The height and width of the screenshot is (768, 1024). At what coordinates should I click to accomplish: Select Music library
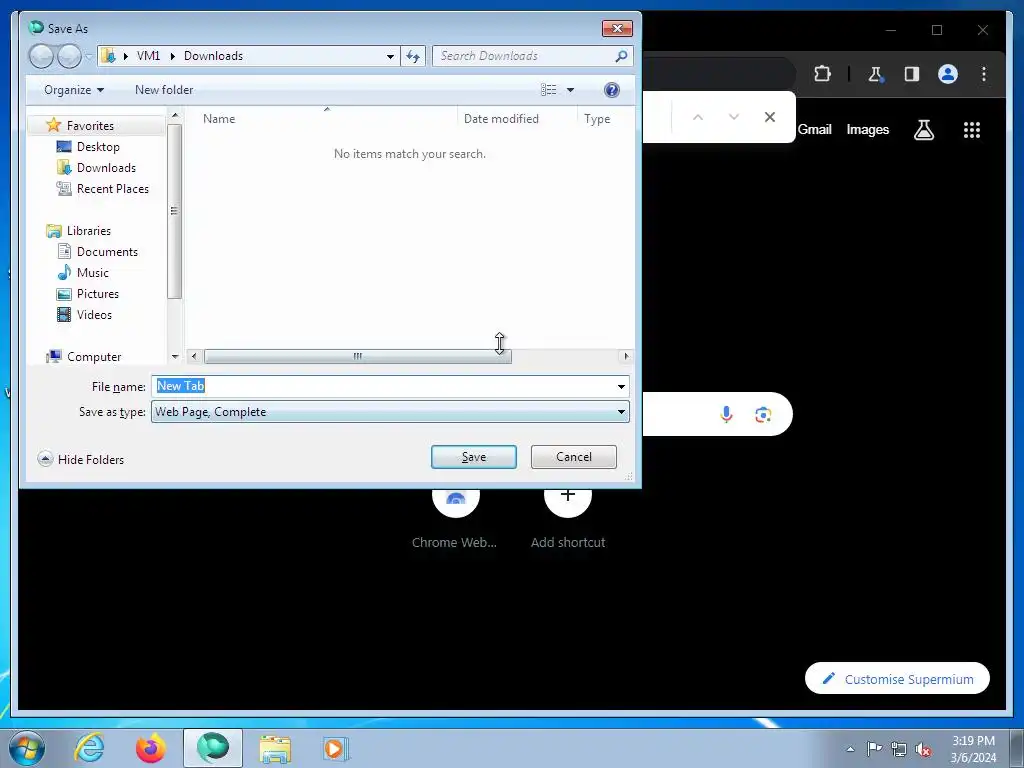tap(93, 272)
